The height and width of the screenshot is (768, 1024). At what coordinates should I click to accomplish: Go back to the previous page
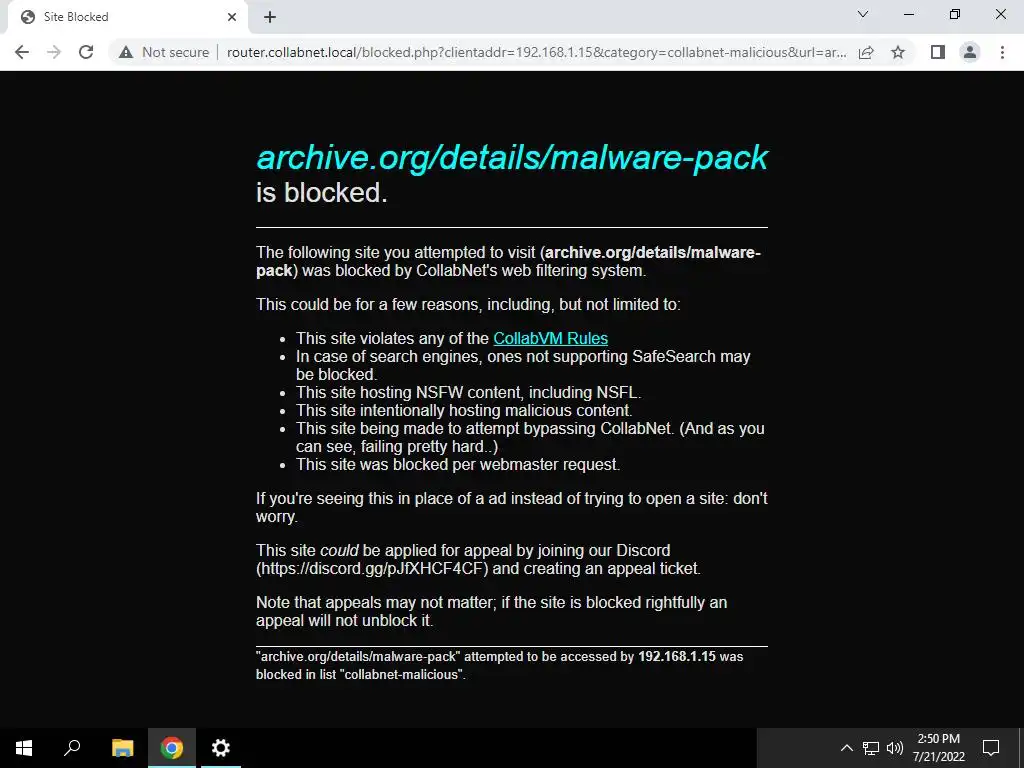(22, 52)
